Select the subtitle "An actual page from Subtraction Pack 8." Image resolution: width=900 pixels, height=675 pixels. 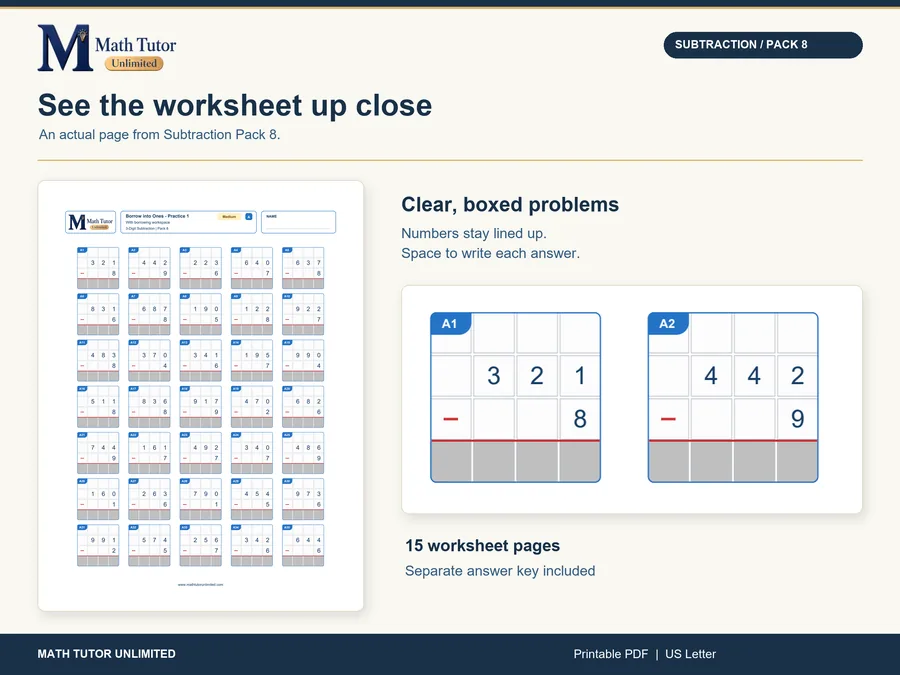(x=160, y=135)
